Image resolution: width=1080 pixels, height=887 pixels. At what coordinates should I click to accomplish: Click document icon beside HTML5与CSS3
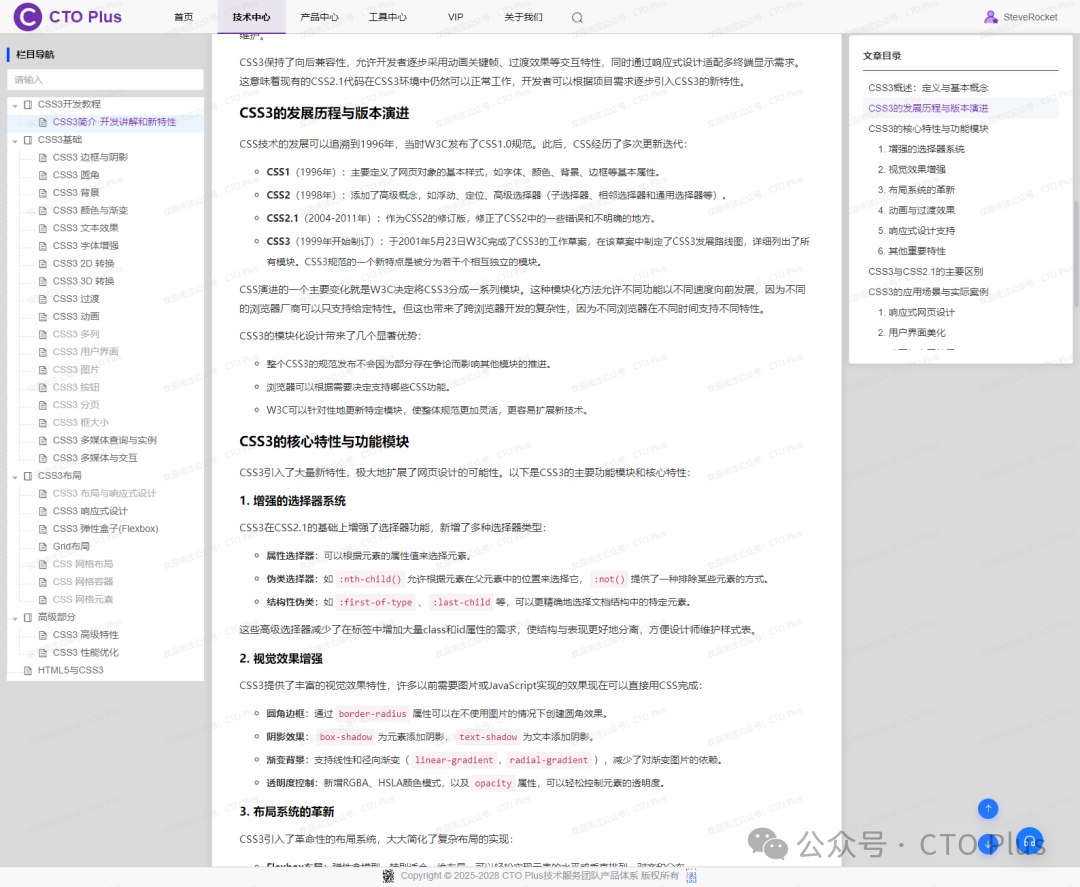point(28,670)
